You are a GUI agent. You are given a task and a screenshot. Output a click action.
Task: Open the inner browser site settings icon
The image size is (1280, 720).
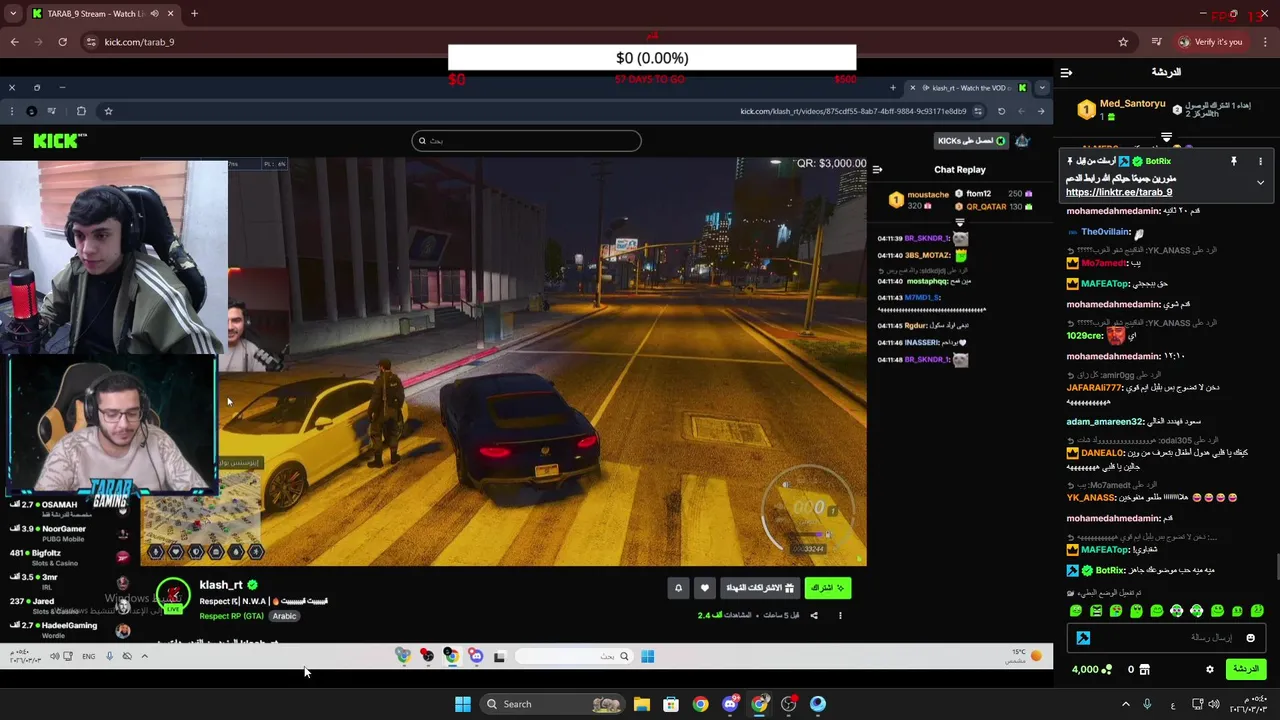click(x=977, y=111)
